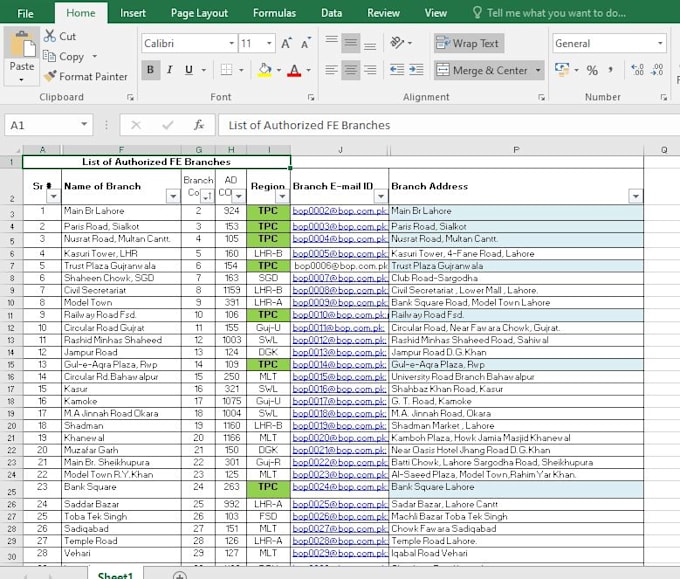Image resolution: width=680 pixels, height=579 pixels.
Task: Increase indent of cell content
Action: point(416,70)
